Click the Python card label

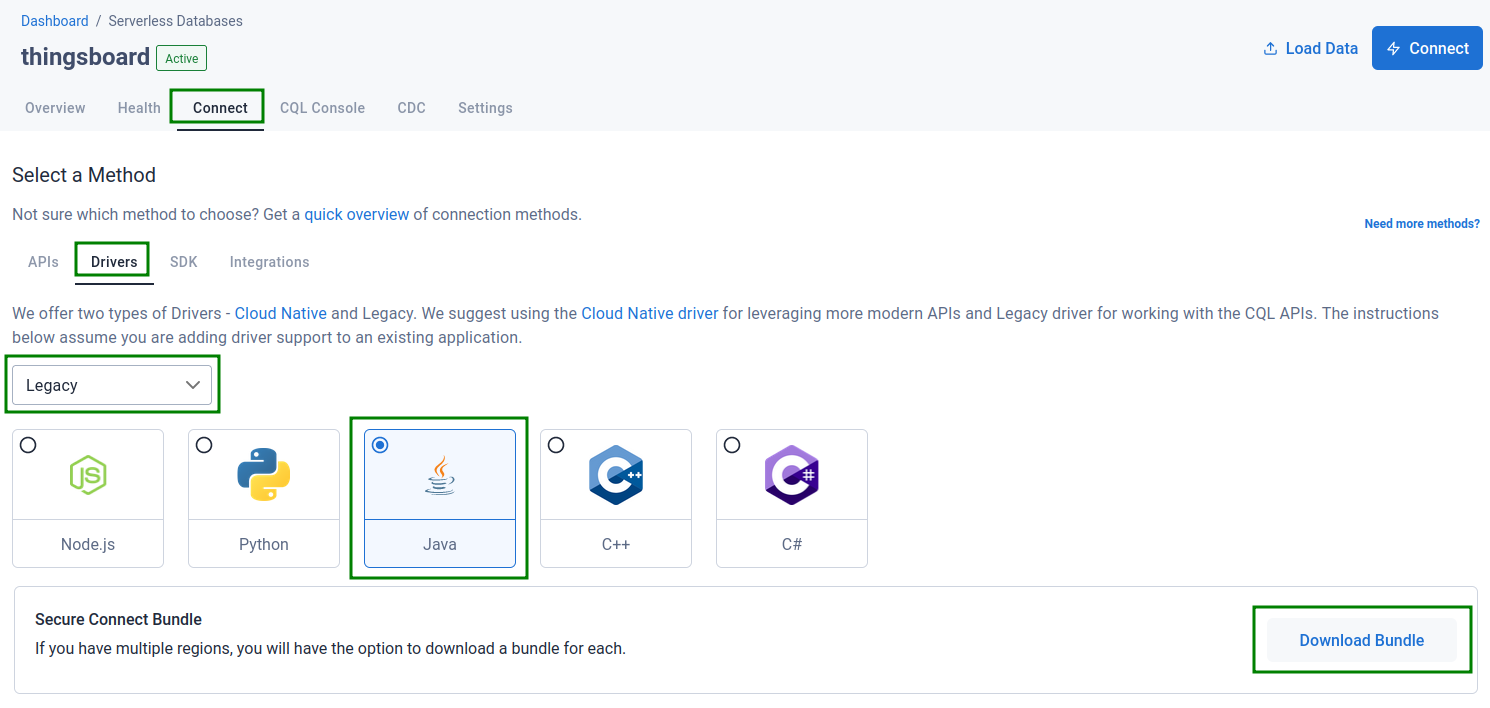[x=264, y=544]
